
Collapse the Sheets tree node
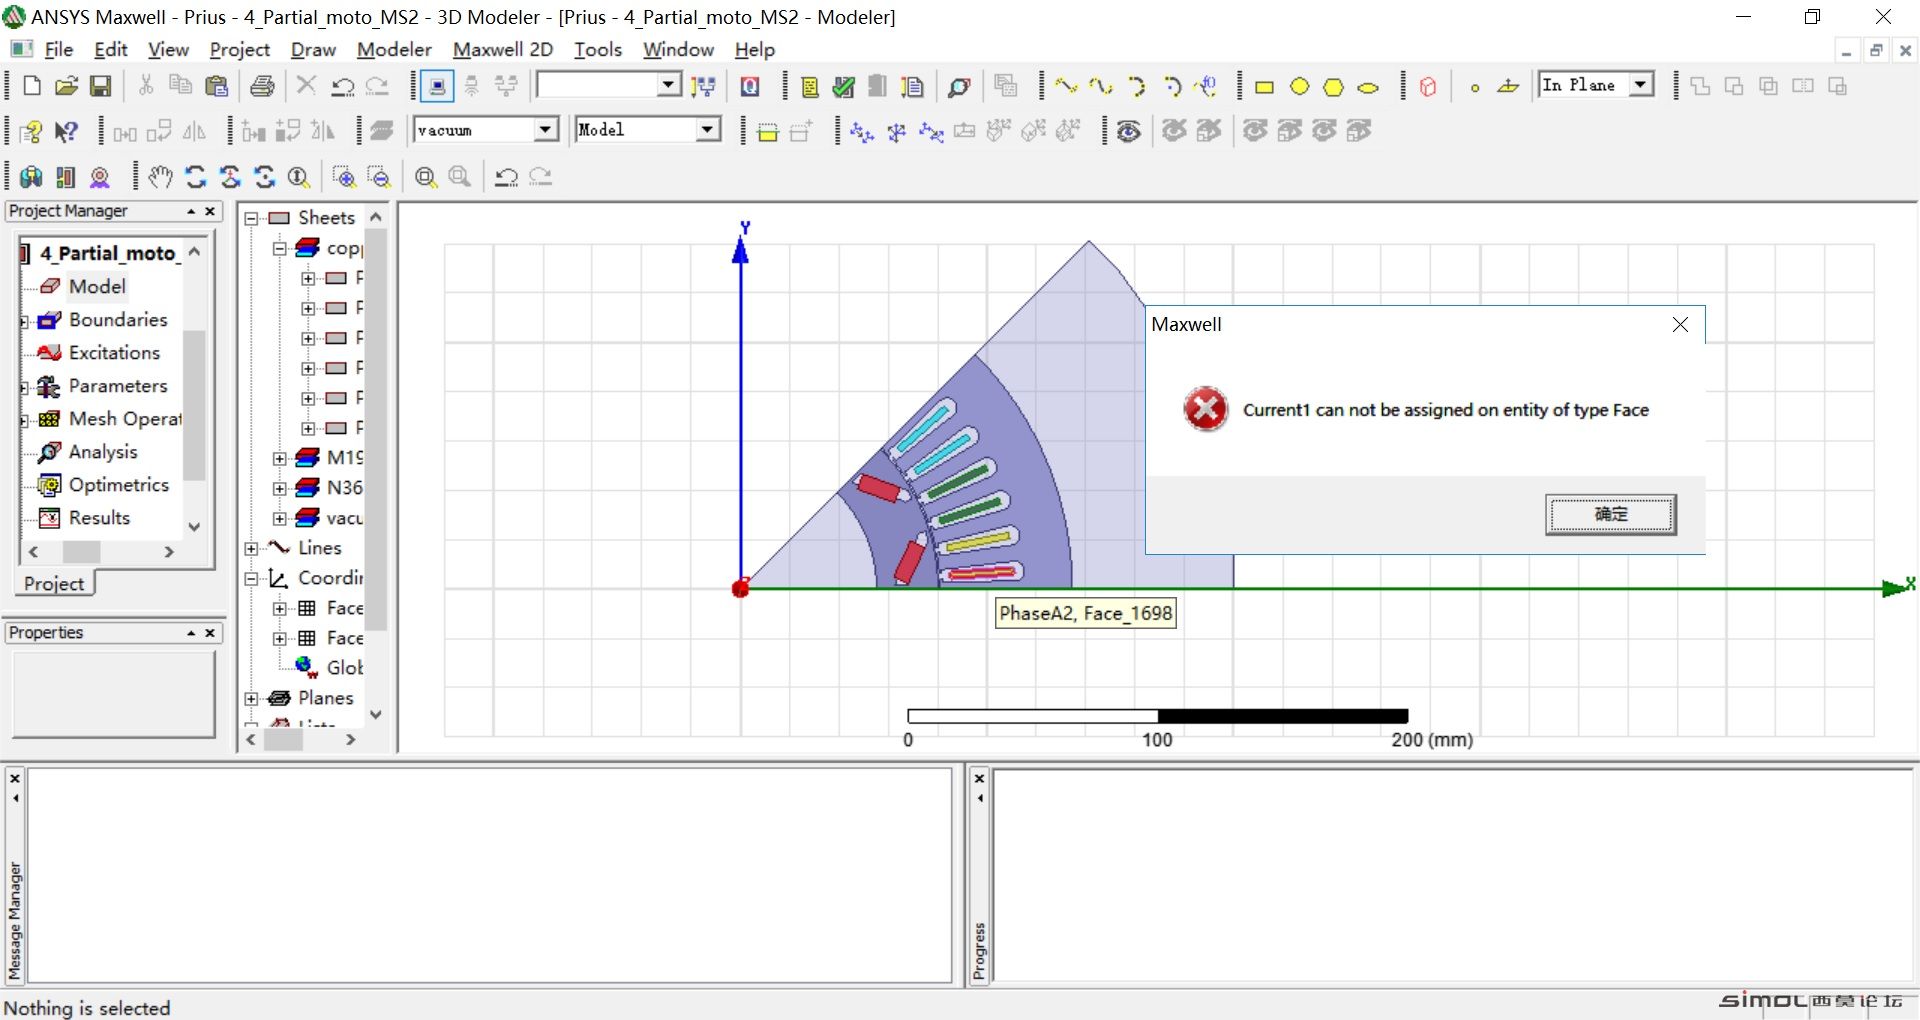(252, 218)
